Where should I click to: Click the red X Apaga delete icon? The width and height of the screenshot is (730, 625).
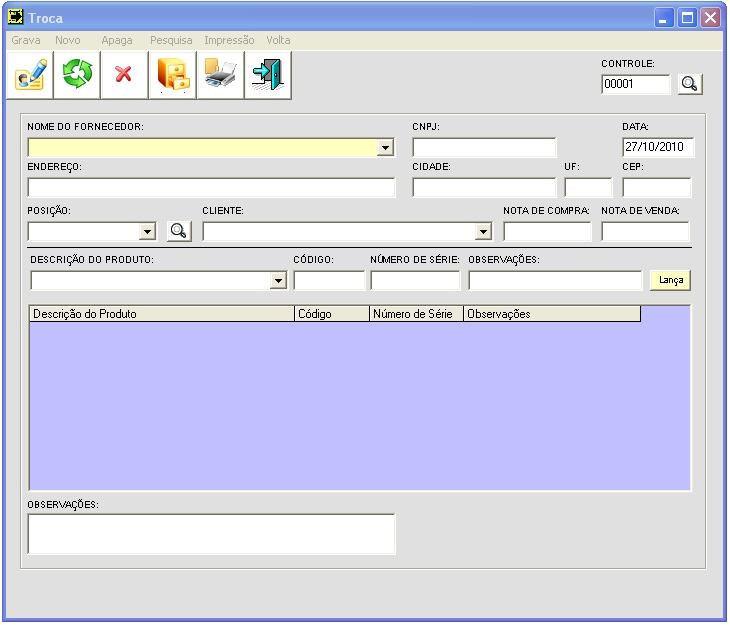click(x=125, y=75)
